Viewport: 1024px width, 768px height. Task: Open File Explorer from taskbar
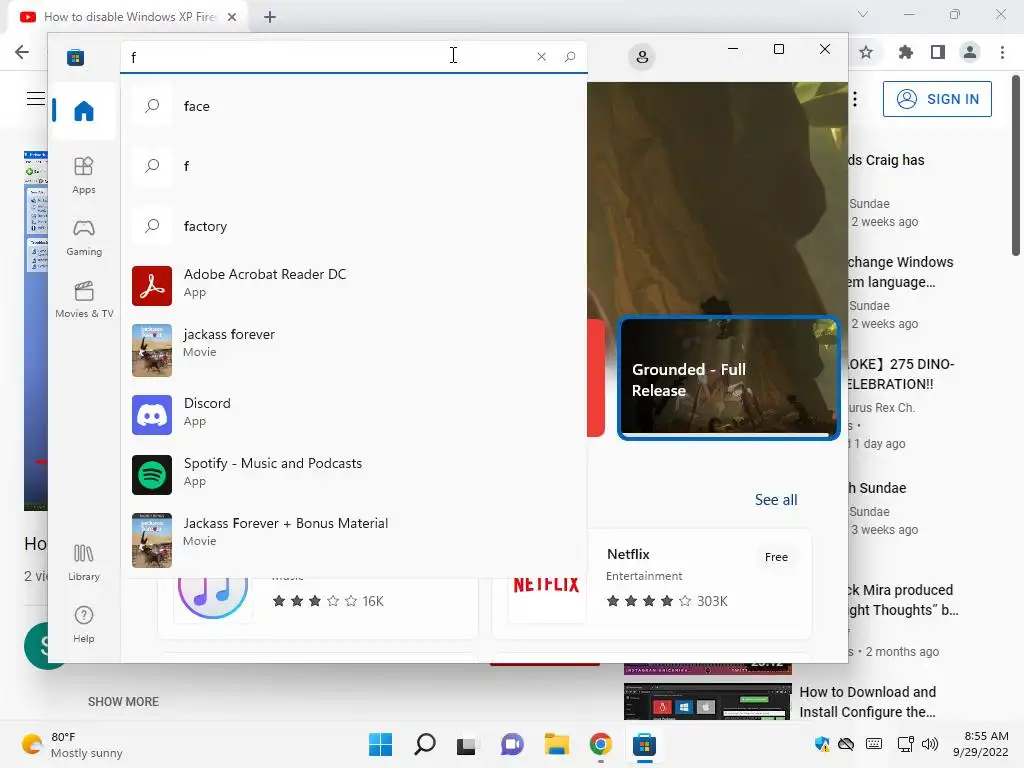(556, 744)
